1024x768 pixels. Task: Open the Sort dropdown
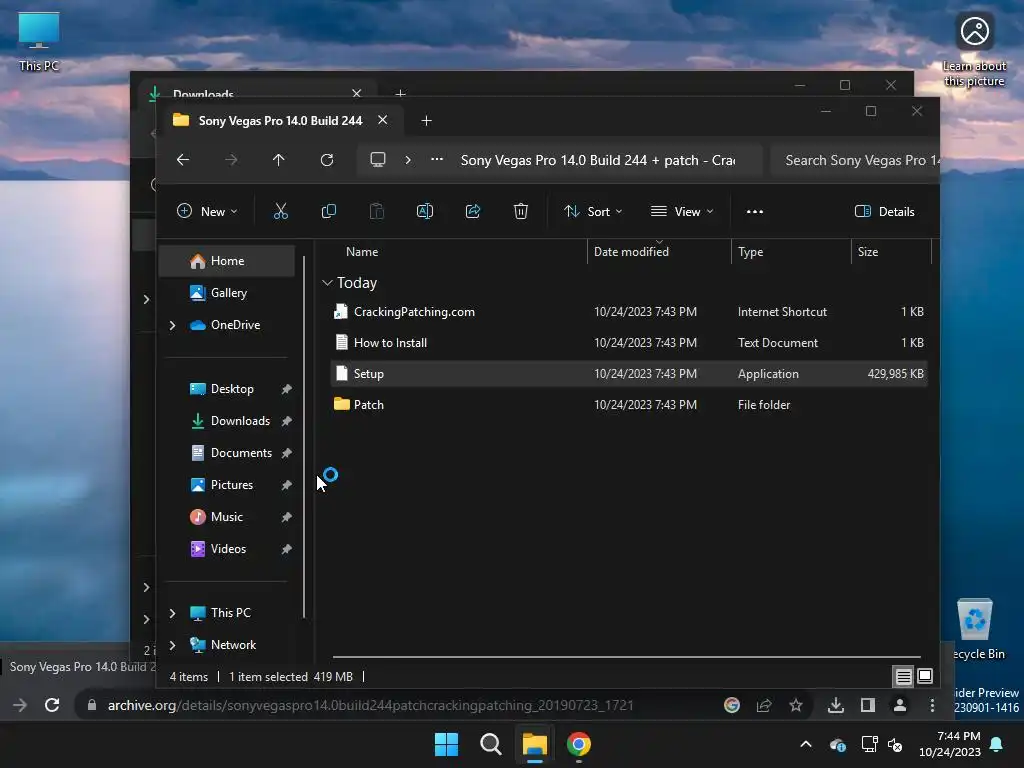click(593, 212)
